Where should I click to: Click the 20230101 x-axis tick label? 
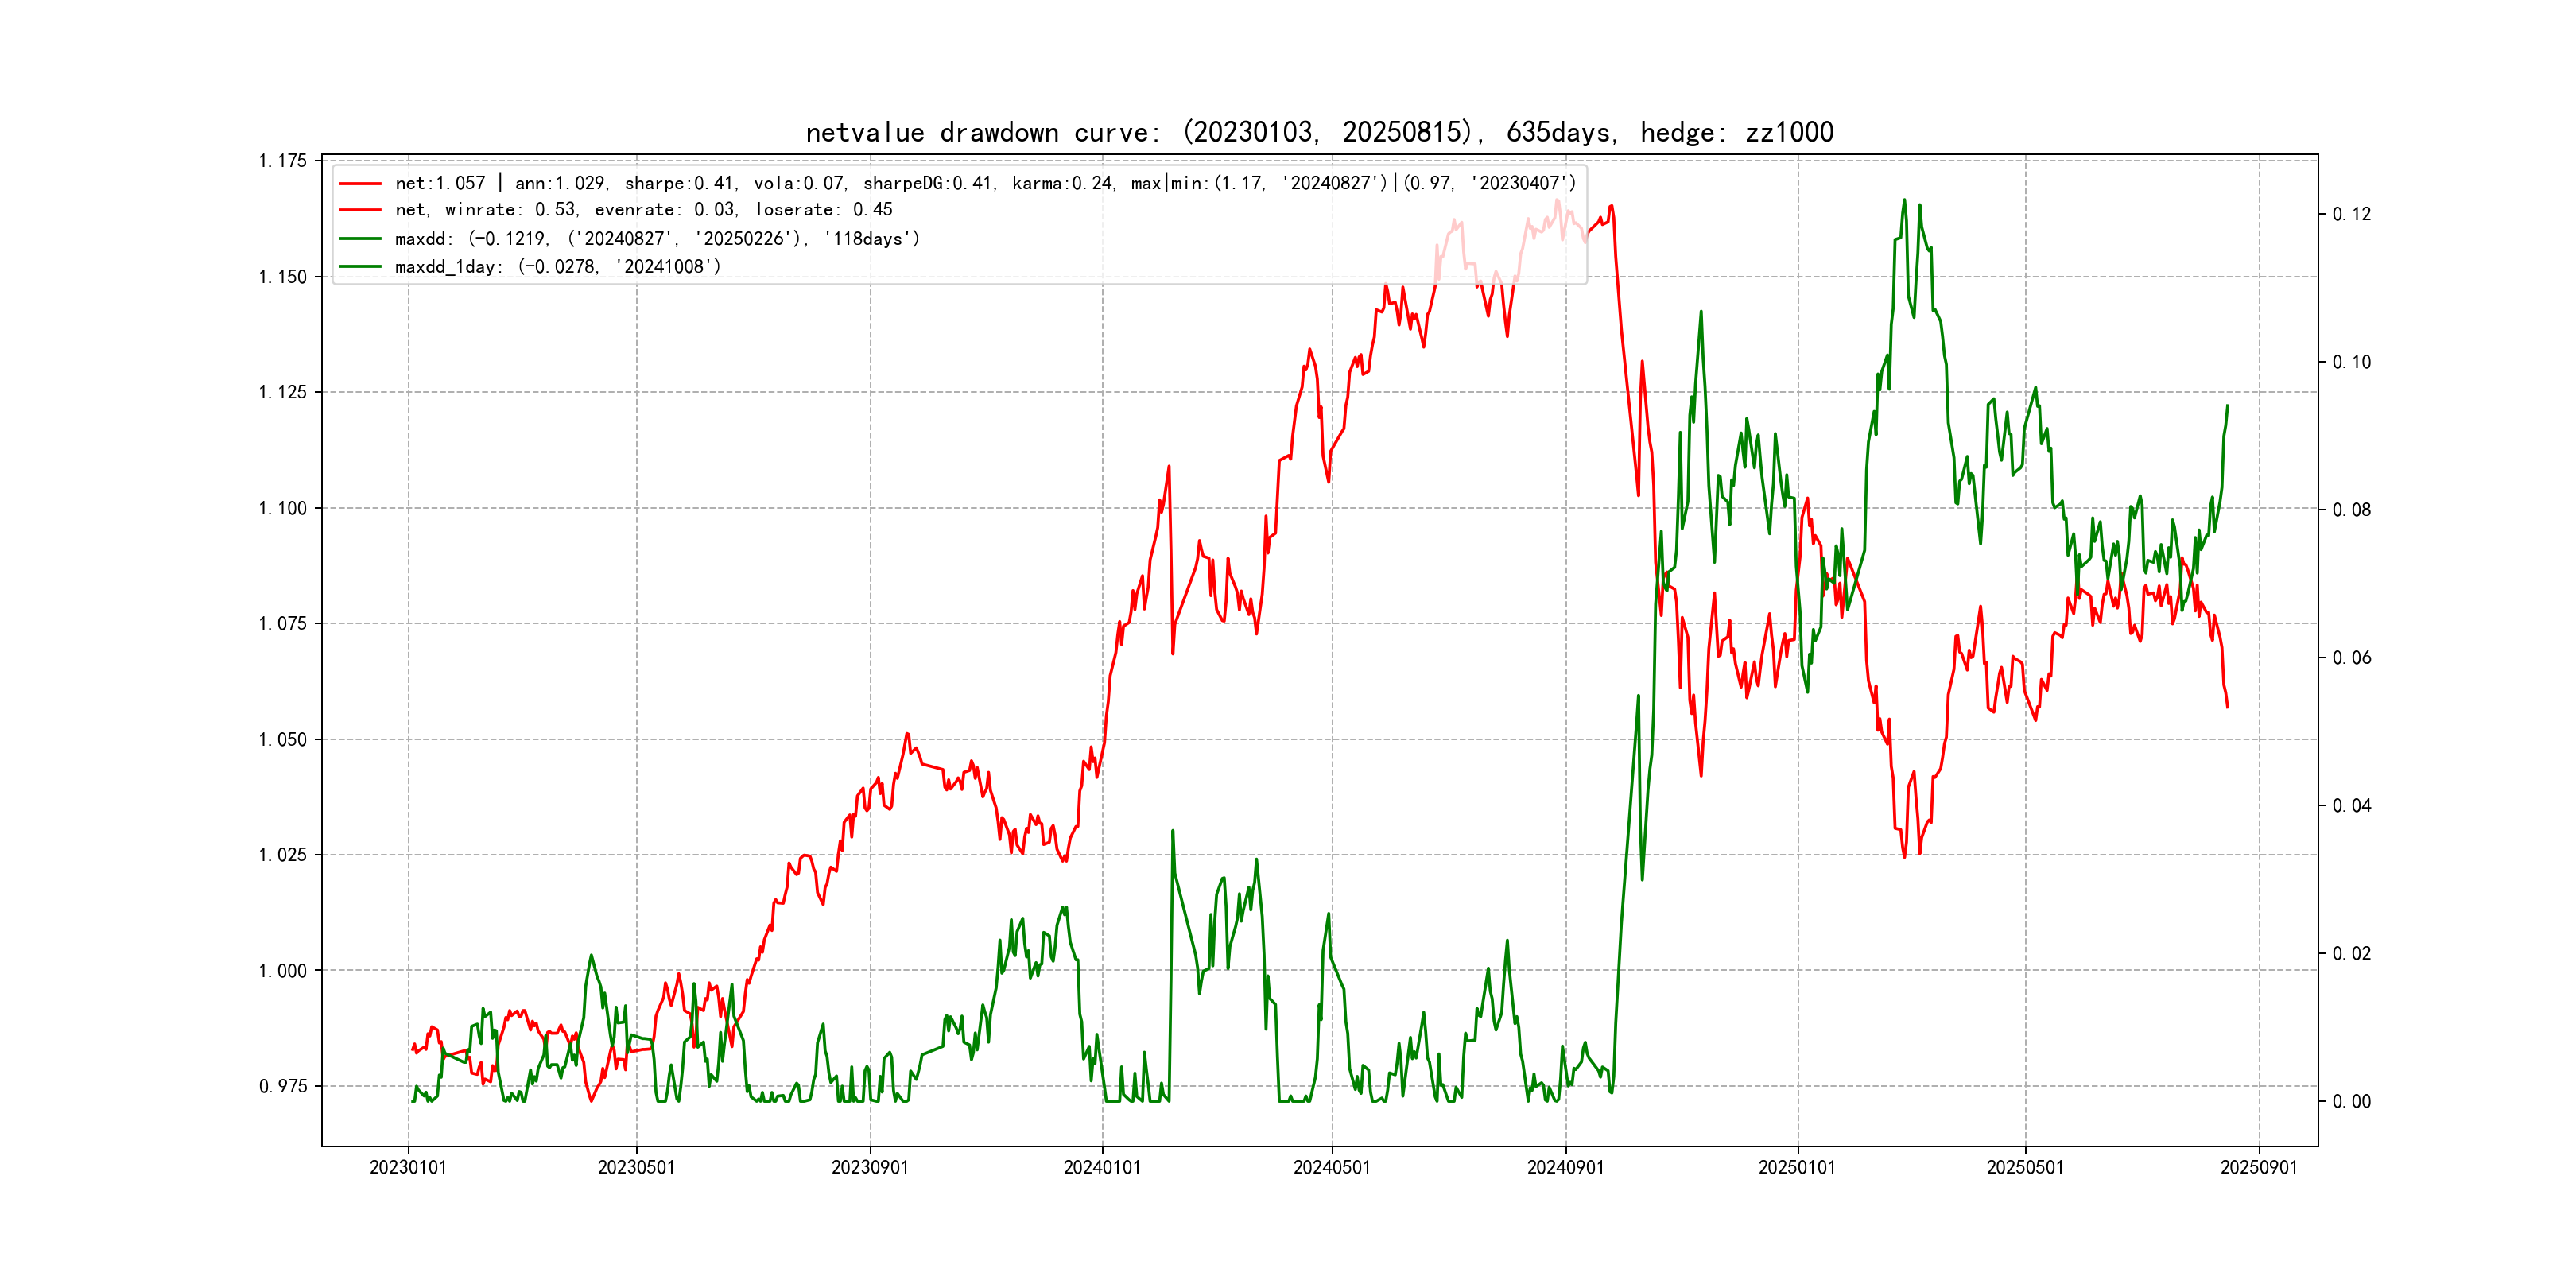pos(408,1168)
